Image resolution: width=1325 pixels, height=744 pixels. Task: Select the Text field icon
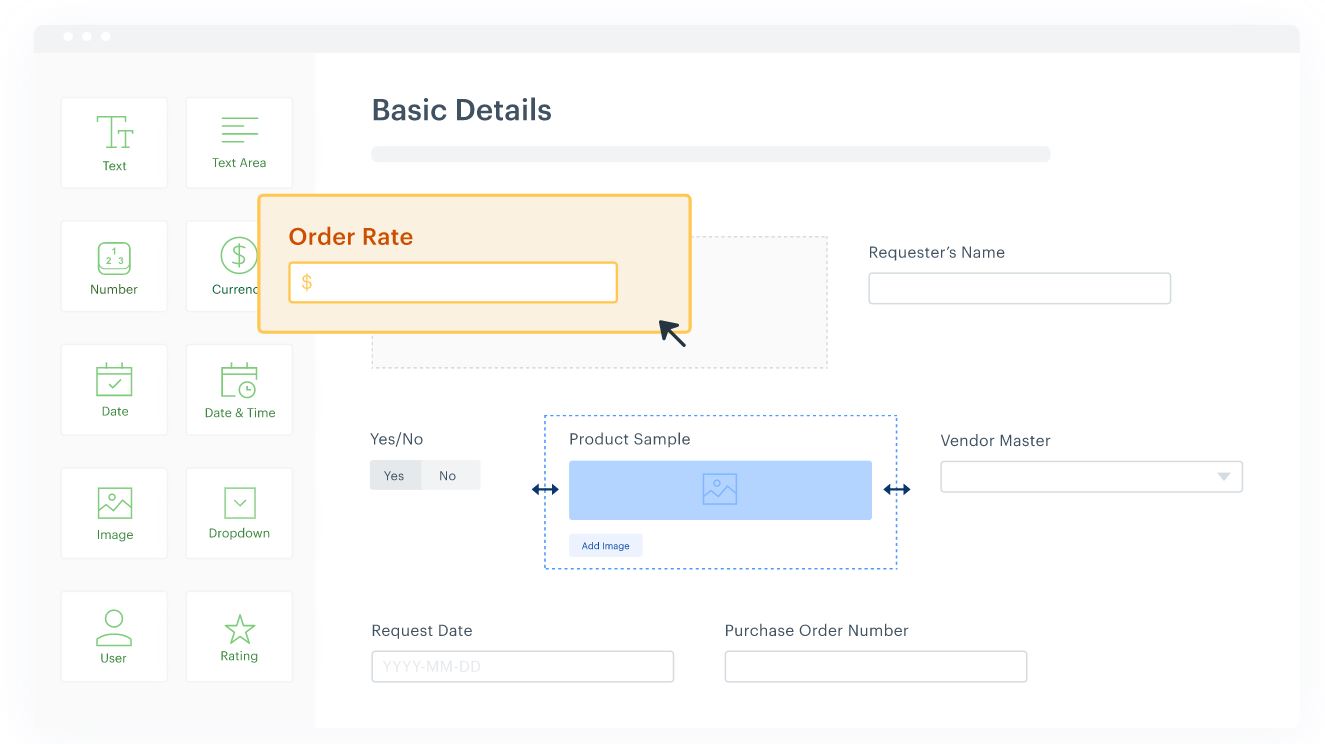point(114,142)
